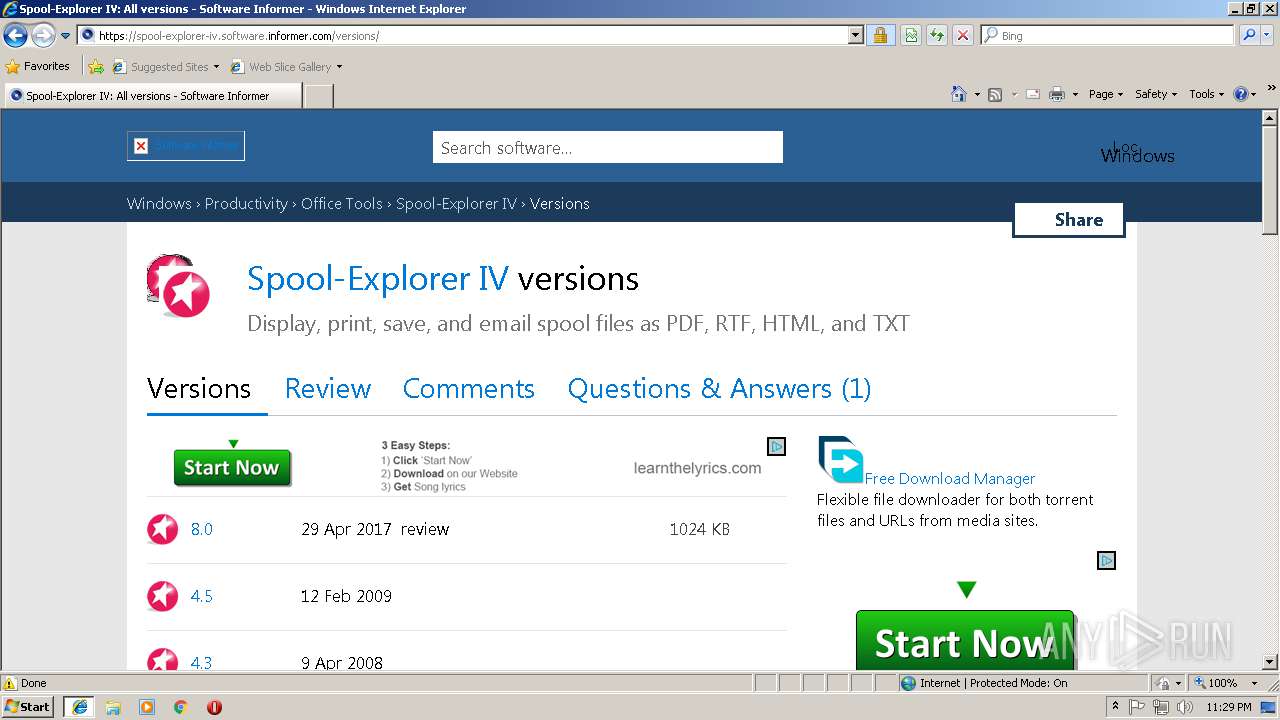Click the Share button

point(1069,220)
